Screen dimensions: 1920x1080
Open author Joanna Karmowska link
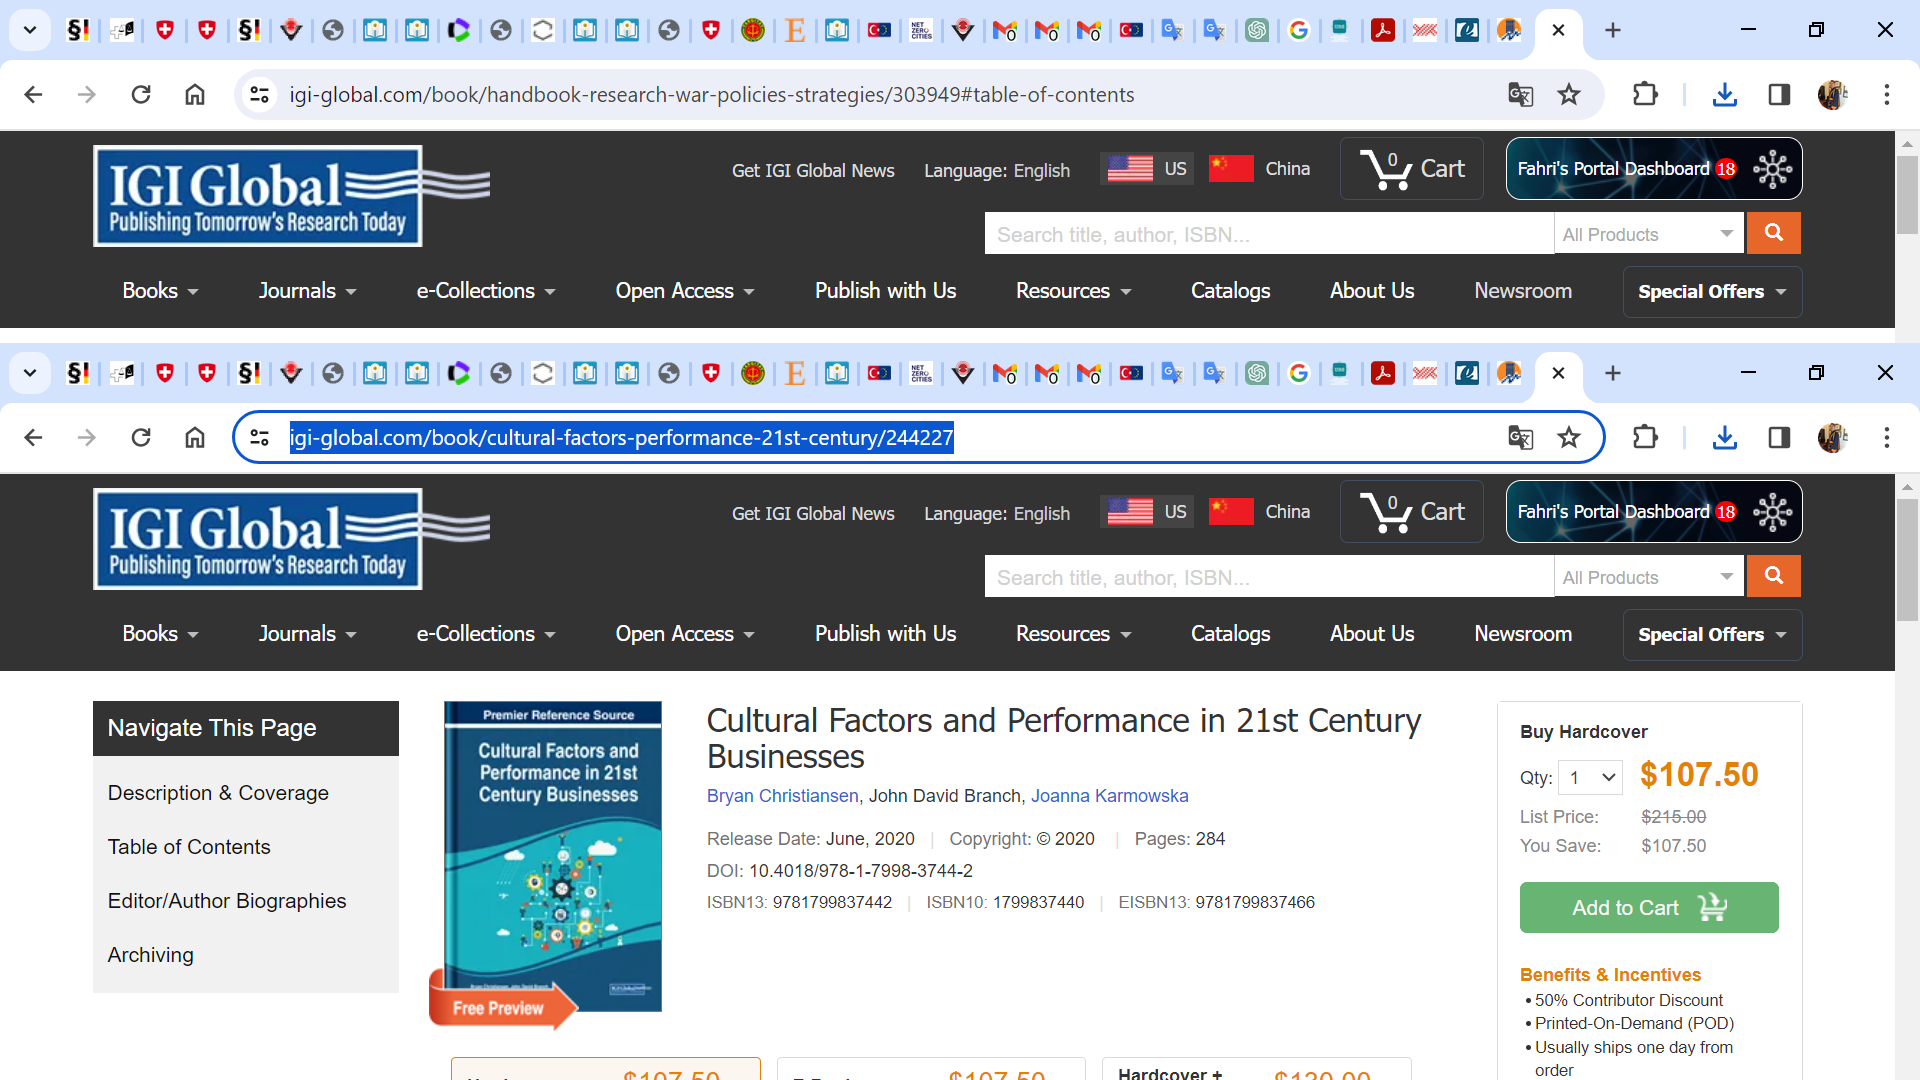tap(1109, 796)
